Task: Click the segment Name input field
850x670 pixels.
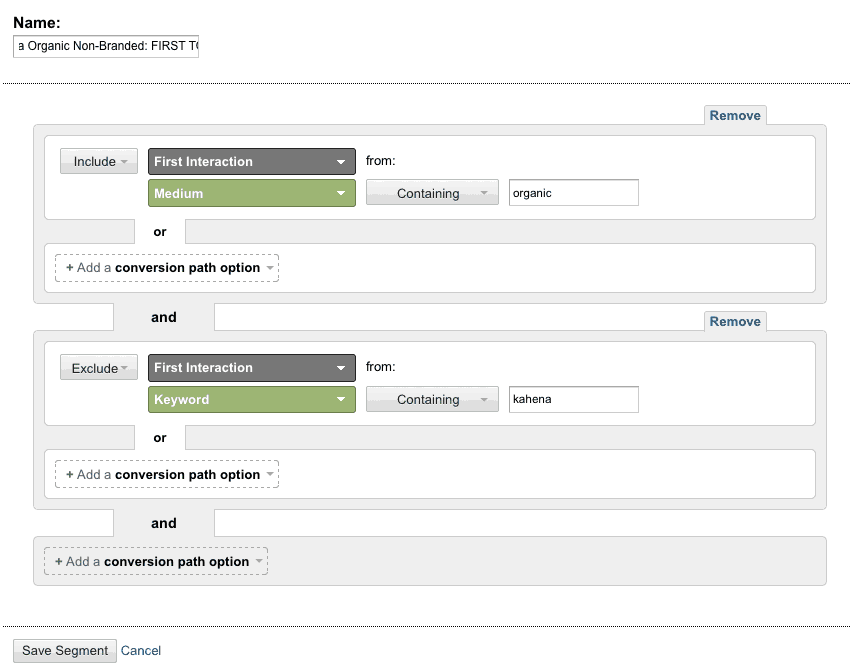Action: [106, 47]
